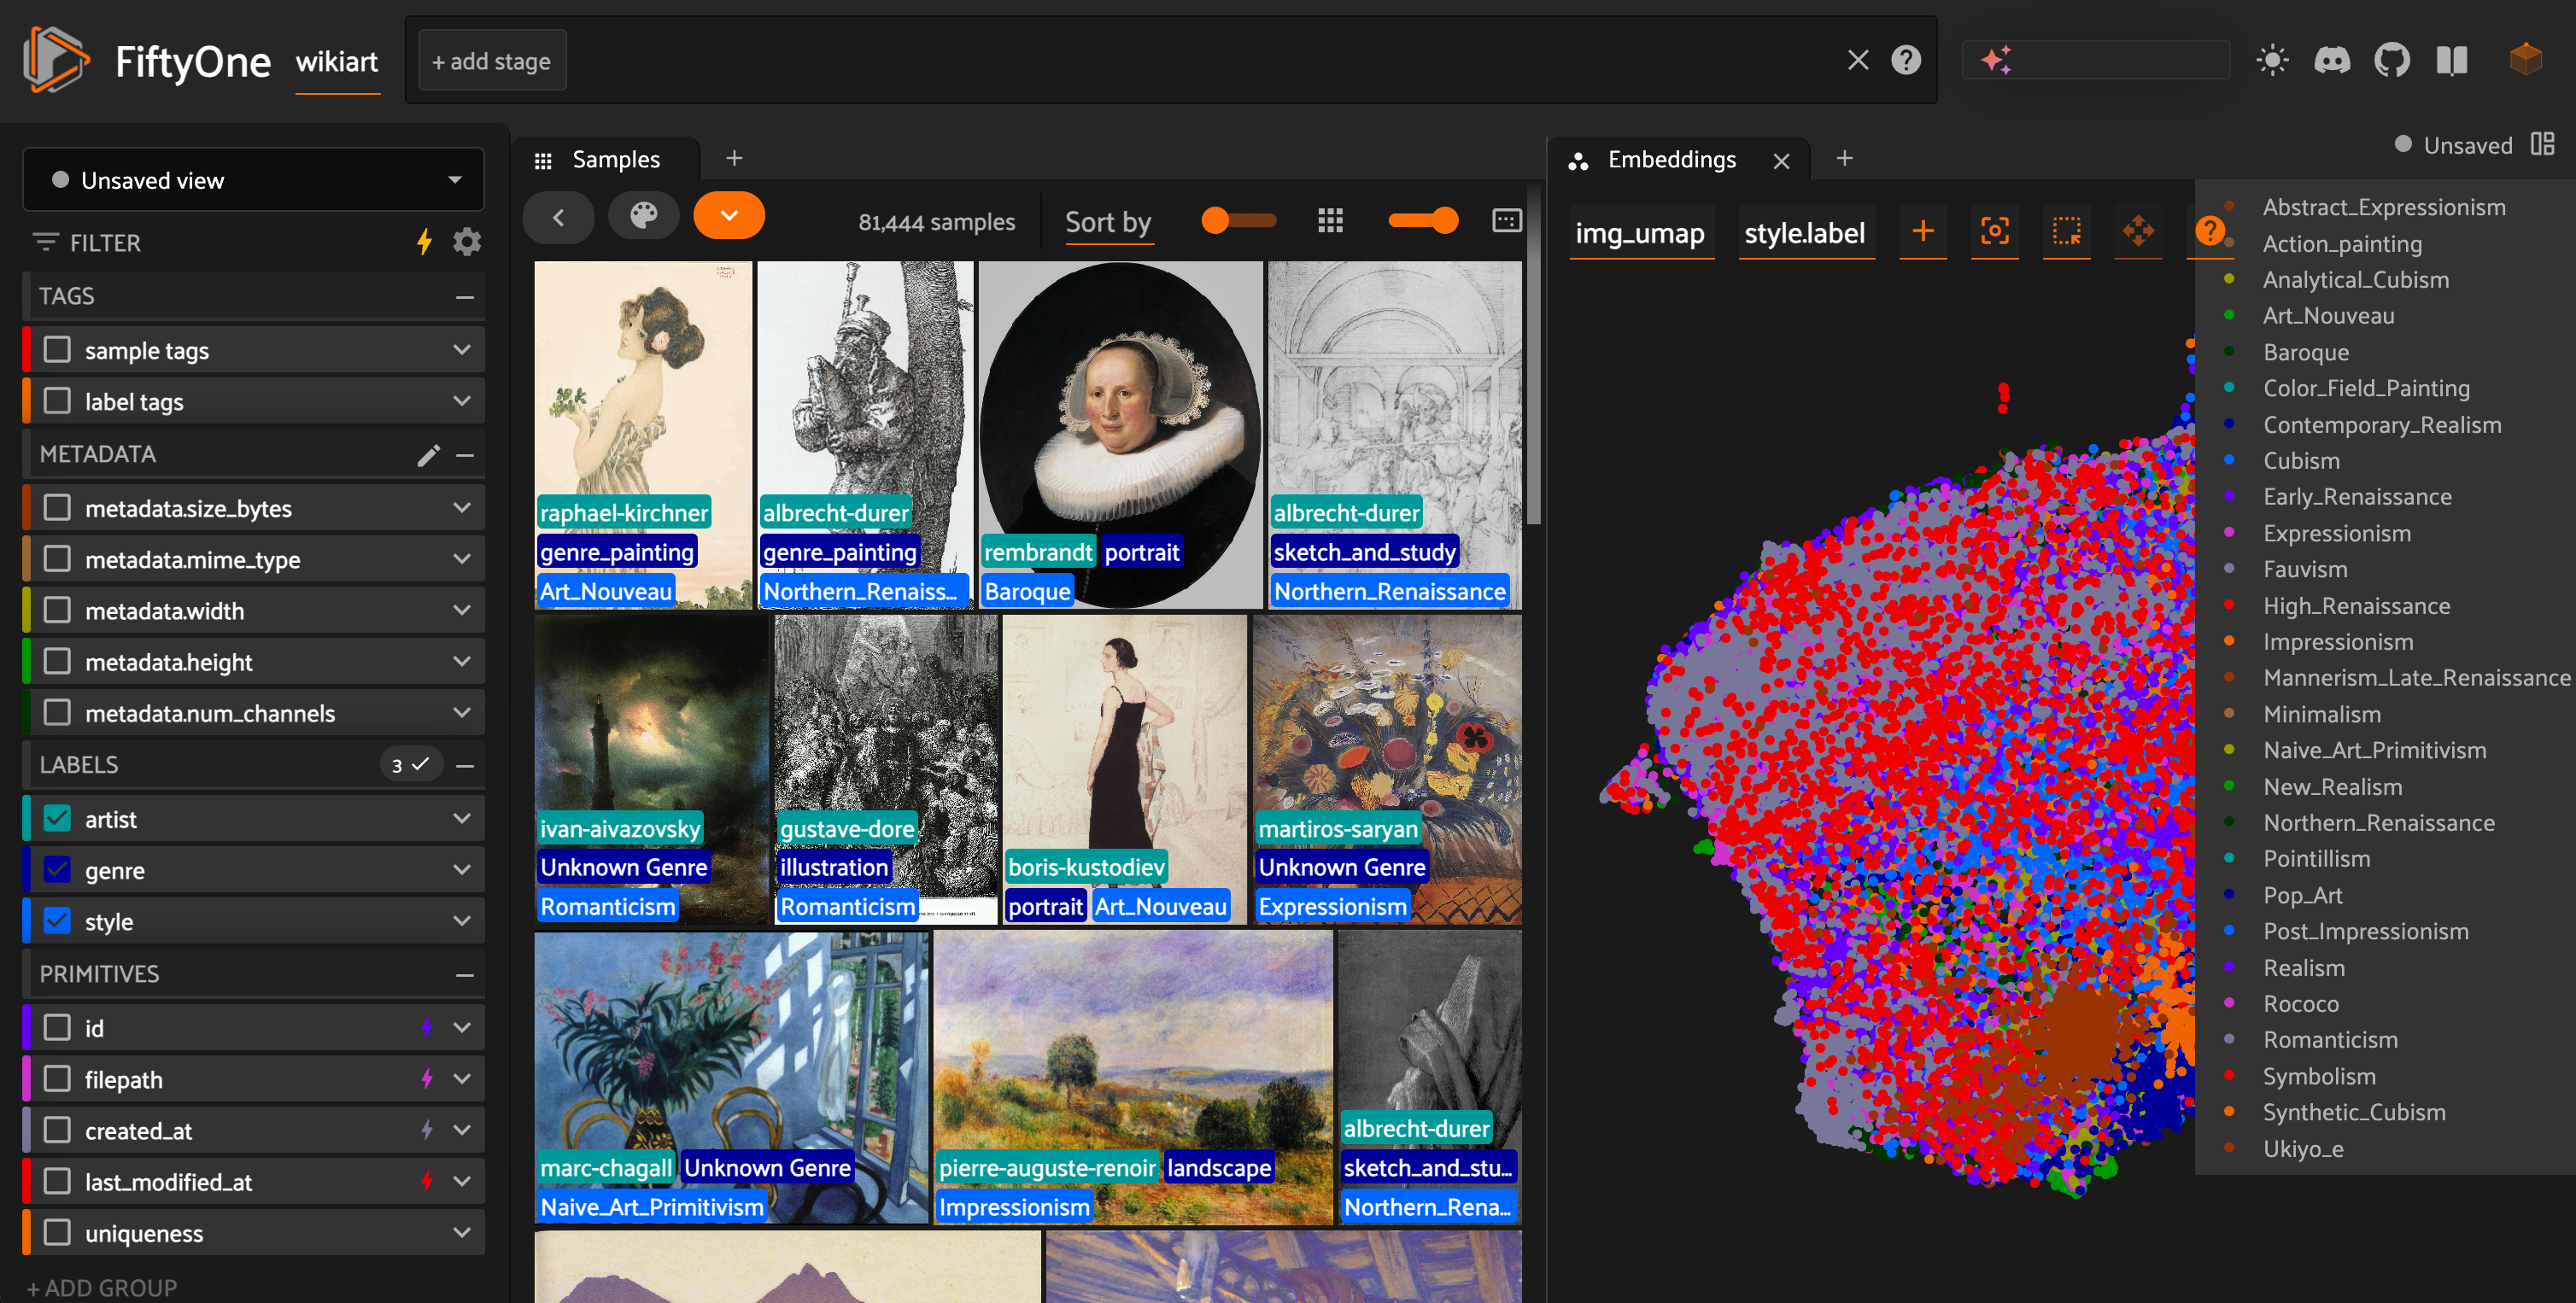Viewport: 2576px width, 1303px height.
Task: Toggle Impressionism in embeddings legend
Action: 2337,641
